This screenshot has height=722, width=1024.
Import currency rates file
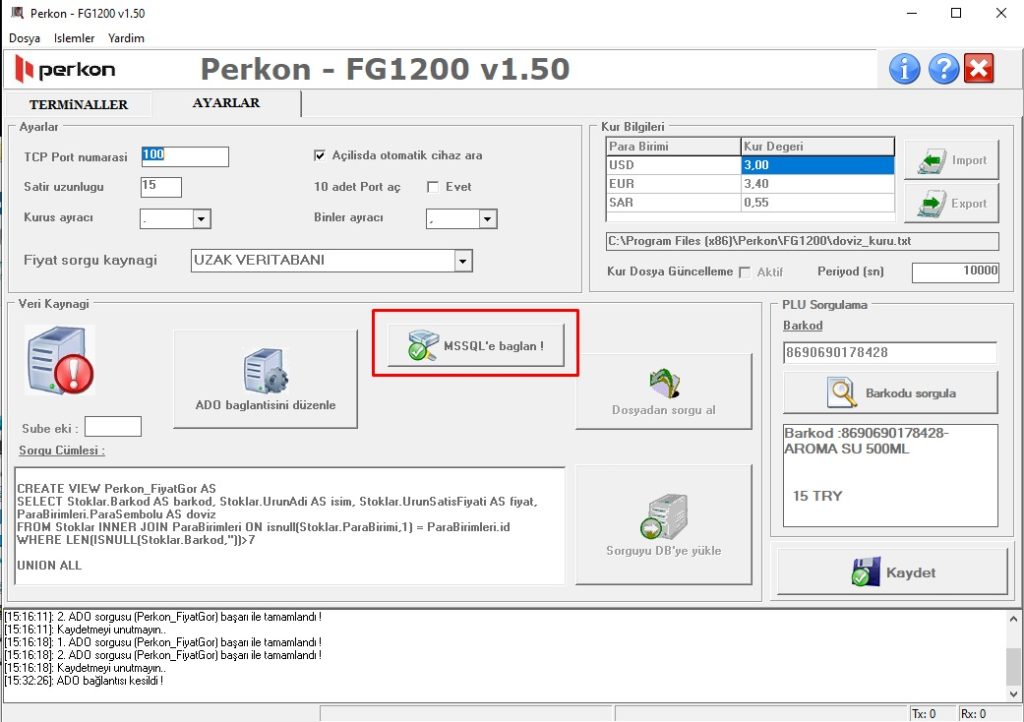(951, 160)
